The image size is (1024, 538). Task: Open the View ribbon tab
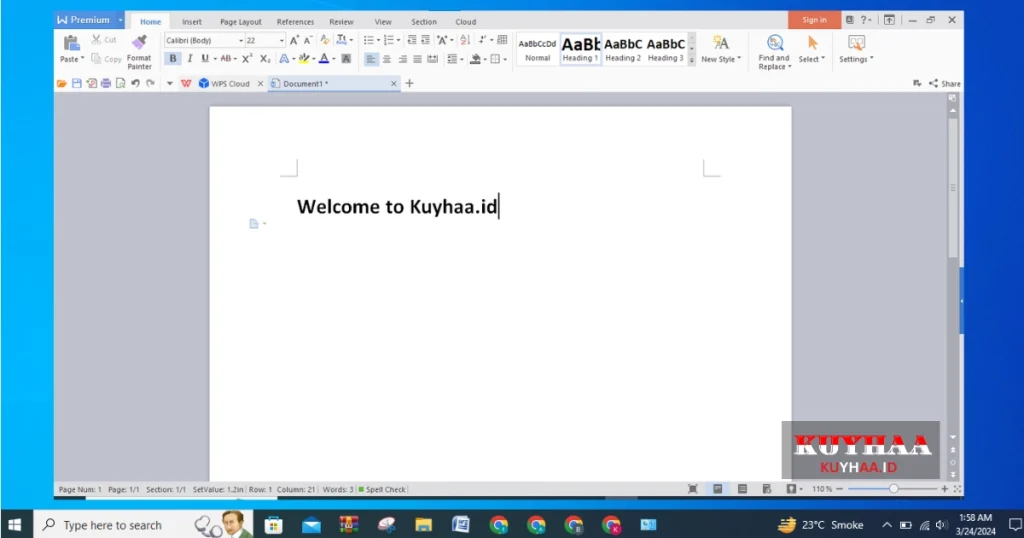(383, 22)
